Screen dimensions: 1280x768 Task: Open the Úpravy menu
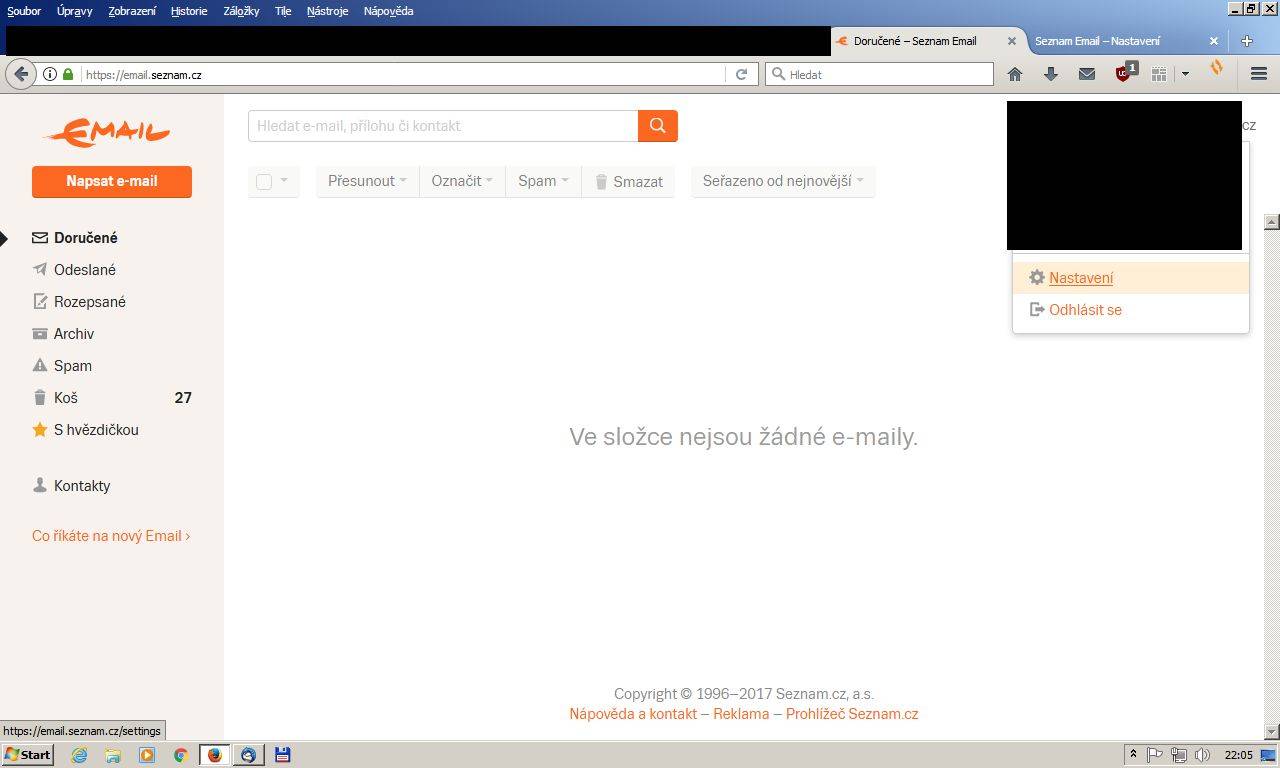tap(75, 11)
